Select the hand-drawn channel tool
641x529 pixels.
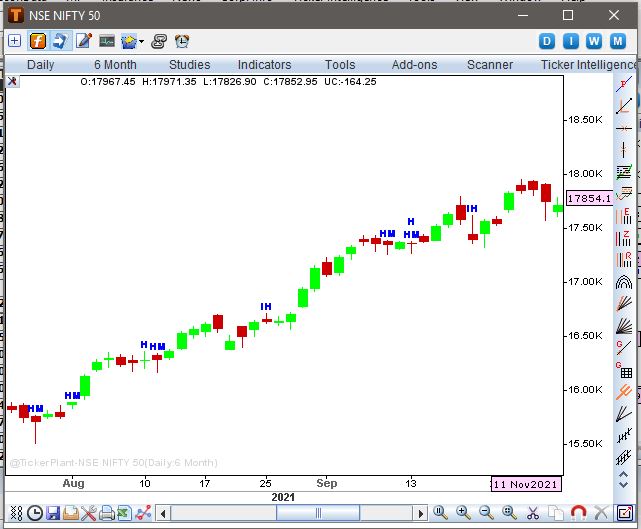point(624,194)
